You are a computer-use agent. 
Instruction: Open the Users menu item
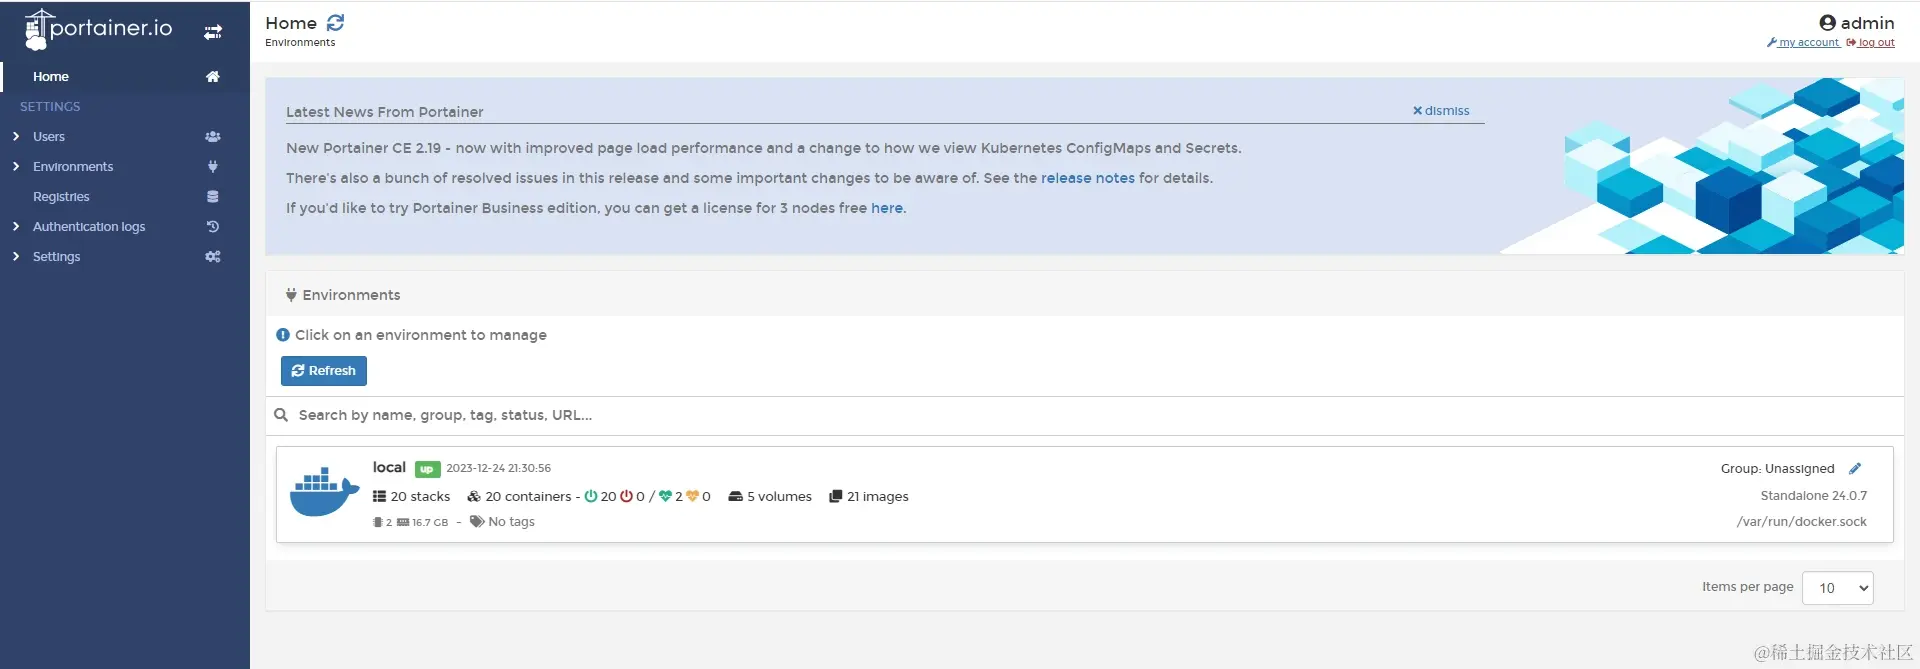coord(125,137)
